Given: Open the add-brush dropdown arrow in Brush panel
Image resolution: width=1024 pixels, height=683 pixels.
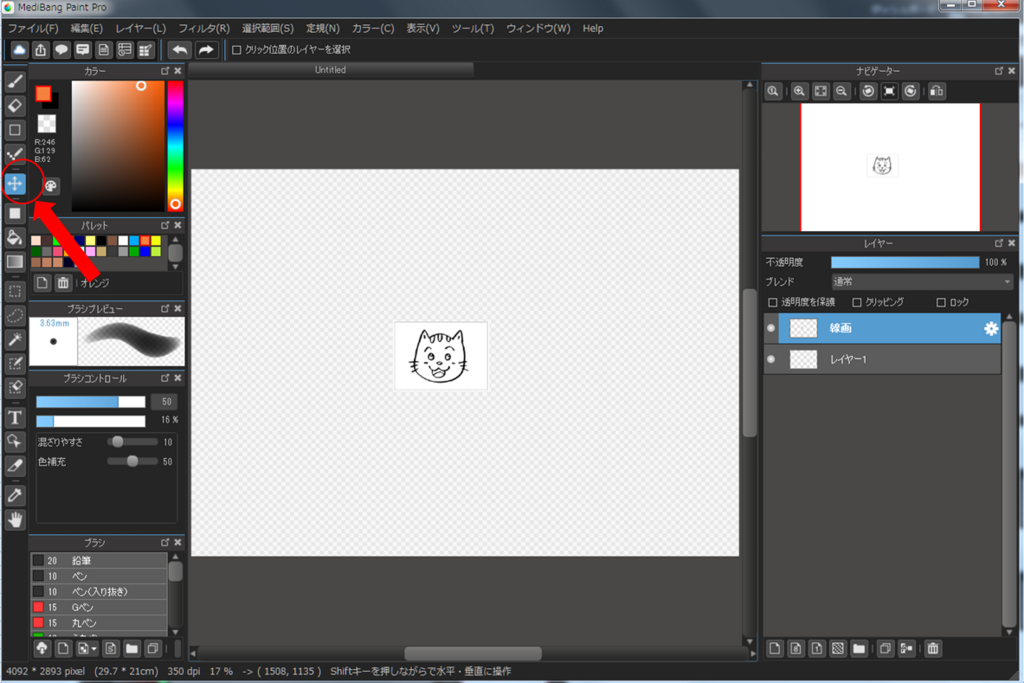Looking at the screenshot, I should click(x=94, y=648).
